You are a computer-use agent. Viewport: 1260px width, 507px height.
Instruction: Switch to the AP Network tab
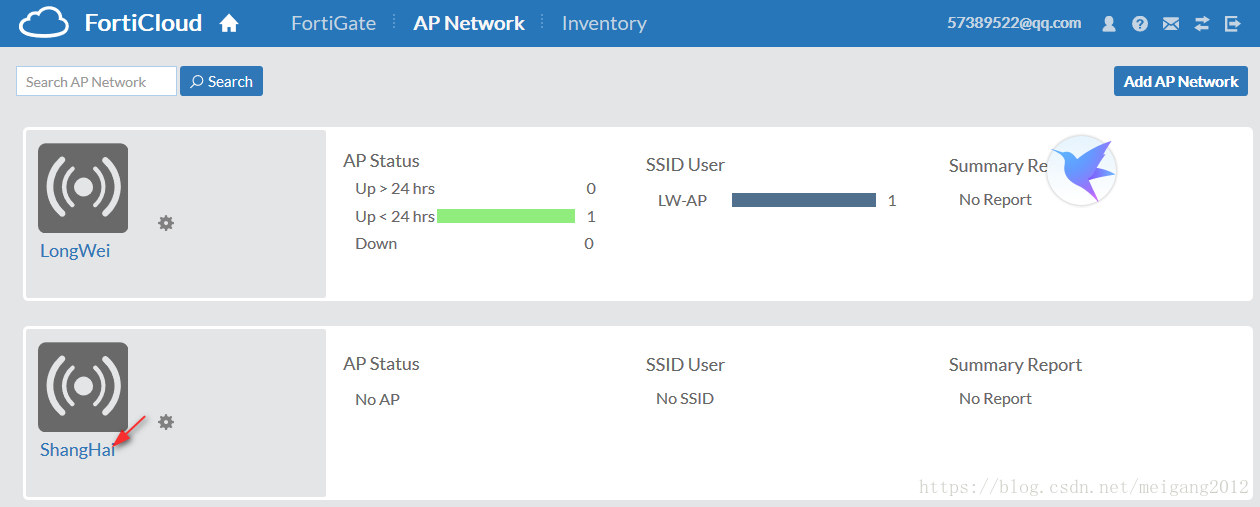[469, 23]
